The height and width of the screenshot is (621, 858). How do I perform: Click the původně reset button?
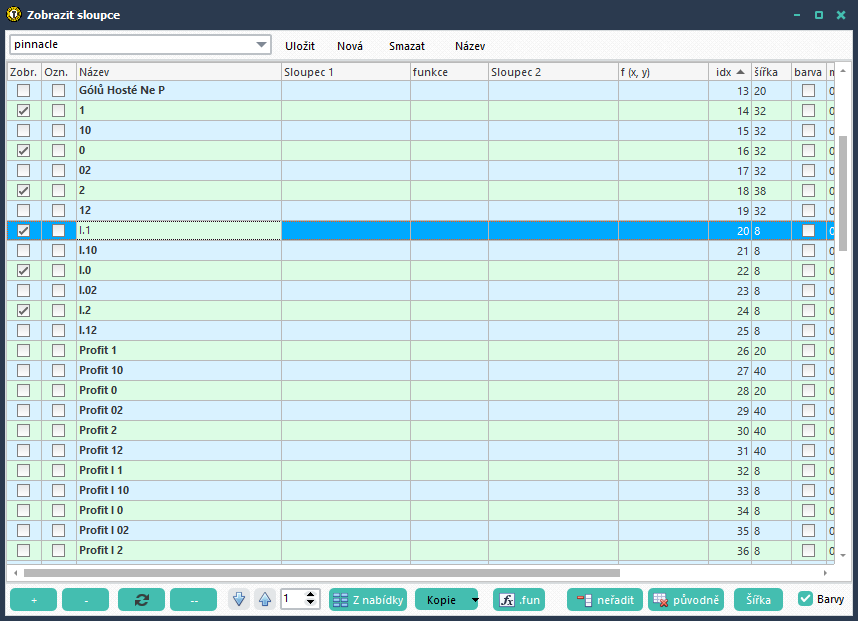point(686,600)
